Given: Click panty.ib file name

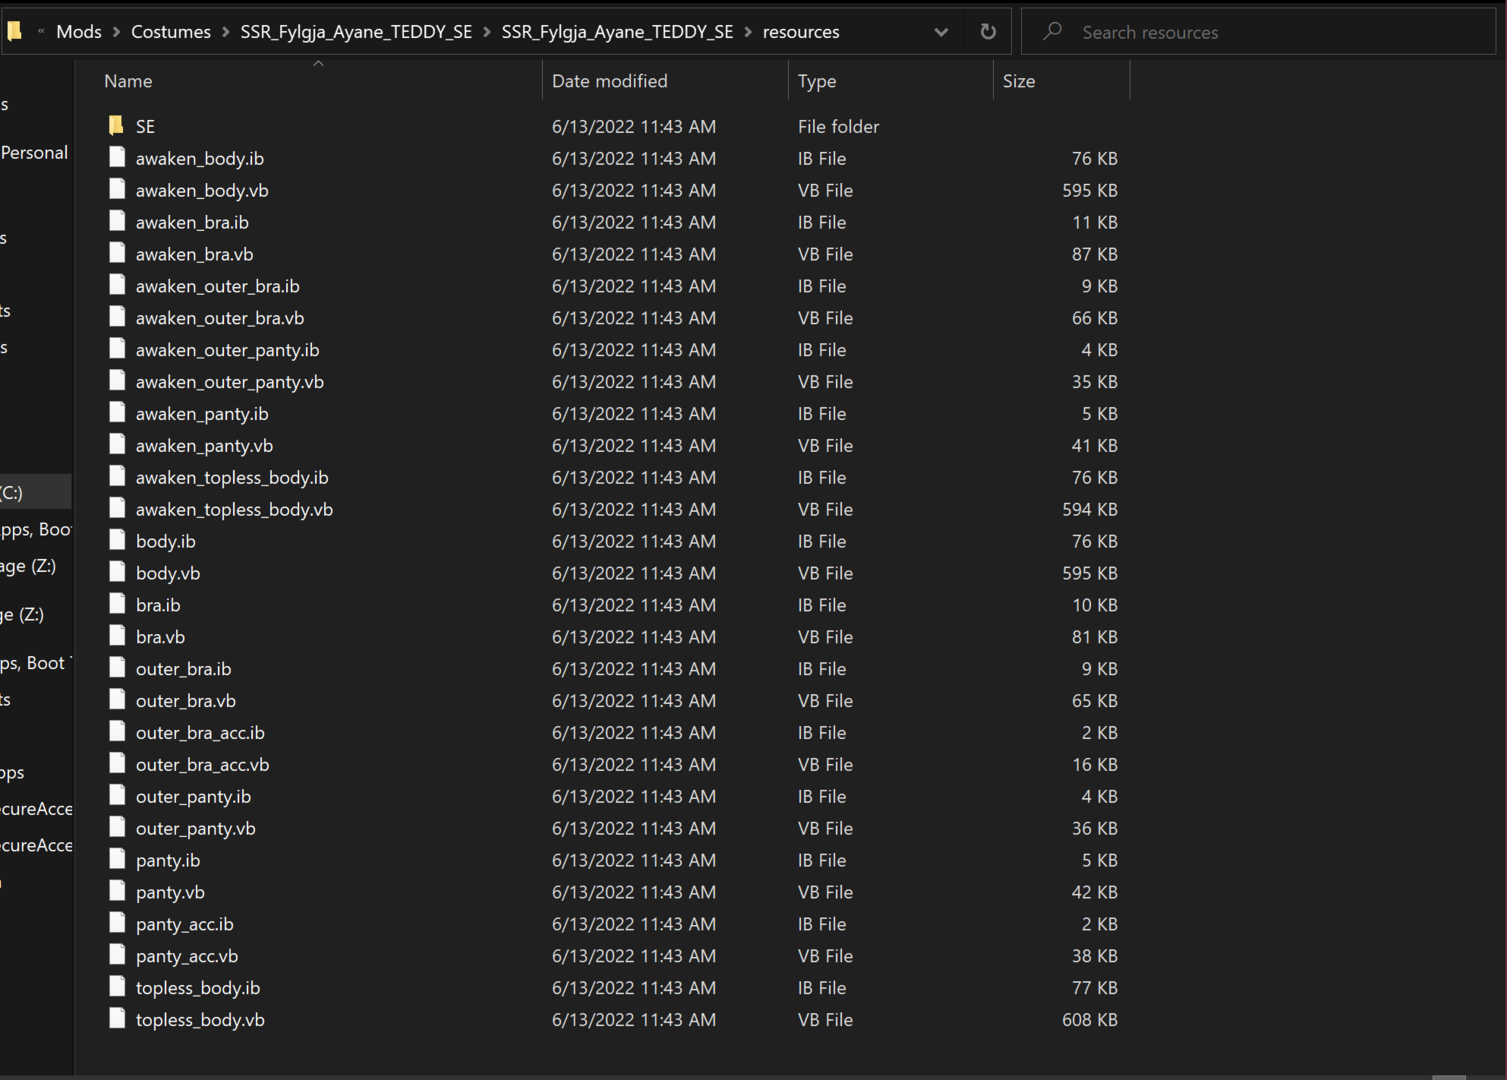Looking at the screenshot, I should [168, 861].
